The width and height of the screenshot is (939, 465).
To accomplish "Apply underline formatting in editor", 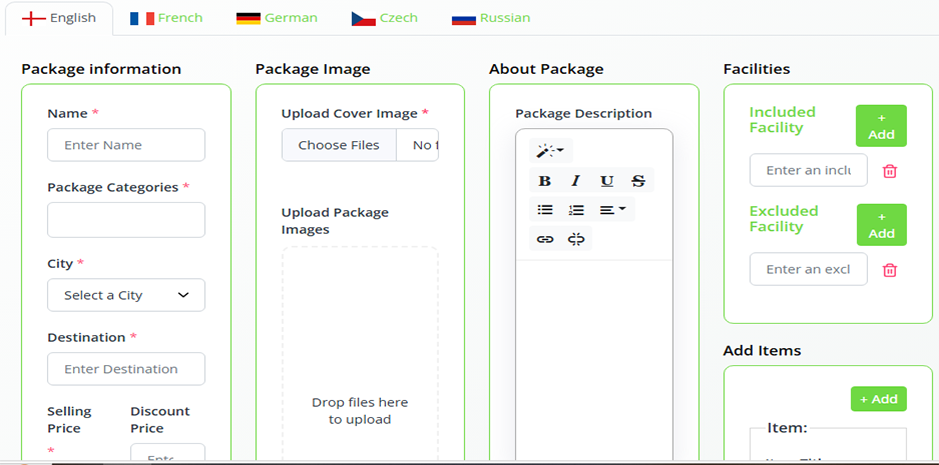I will 607,181.
